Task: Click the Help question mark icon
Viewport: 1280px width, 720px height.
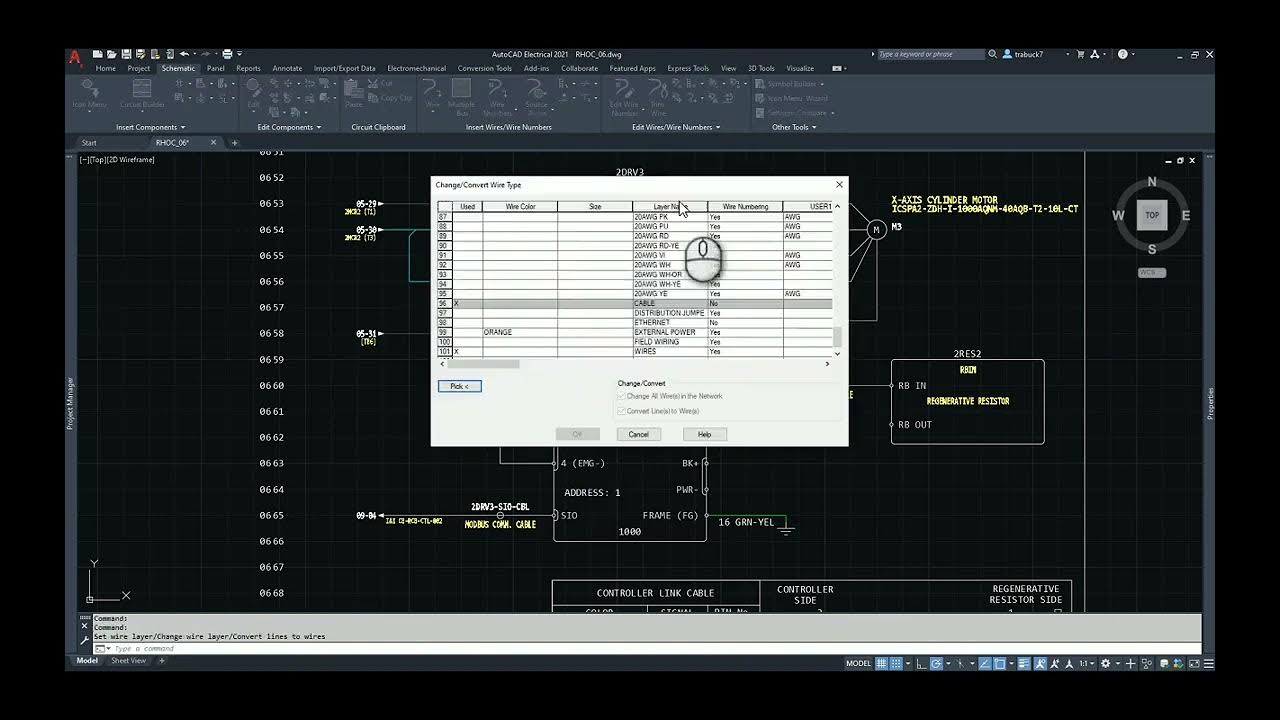Action: coord(1123,54)
